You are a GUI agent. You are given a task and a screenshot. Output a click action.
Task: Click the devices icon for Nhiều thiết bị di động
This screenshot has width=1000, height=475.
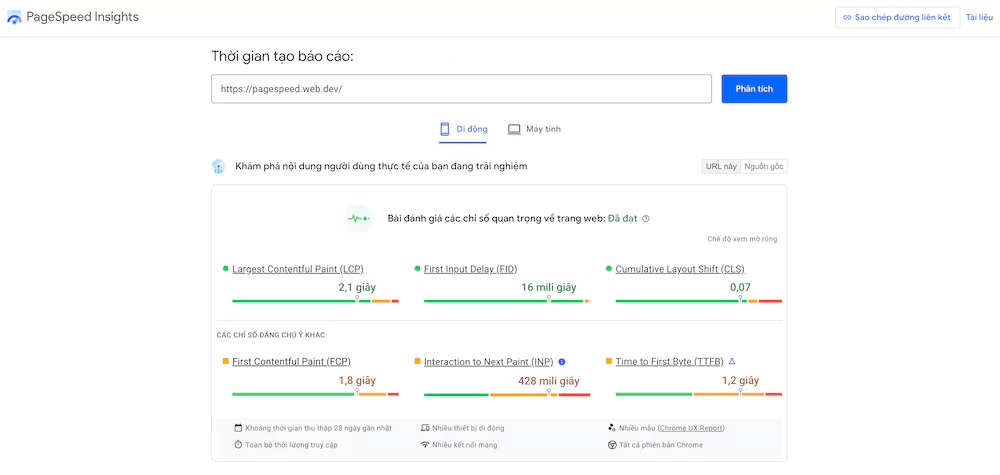tap(425, 428)
